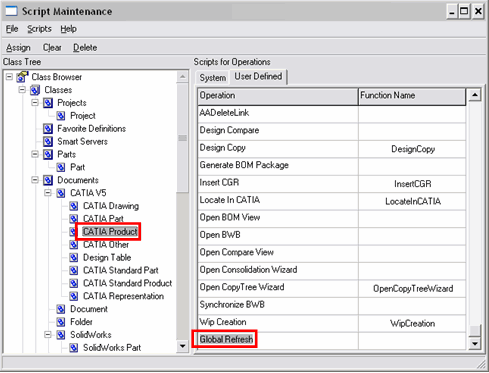Switch to the System tab

click(213, 78)
